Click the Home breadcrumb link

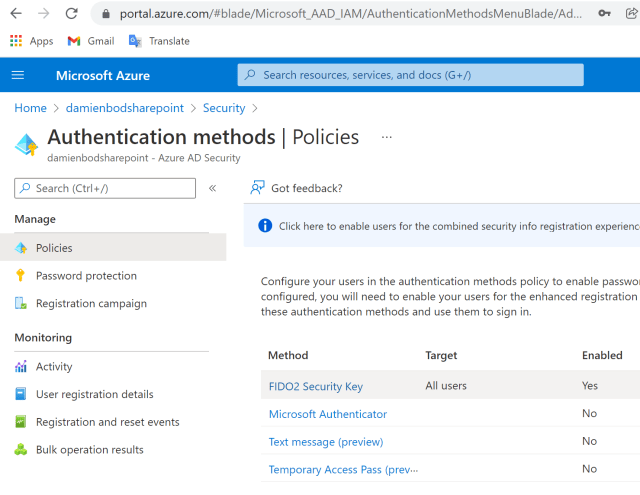coord(30,108)
